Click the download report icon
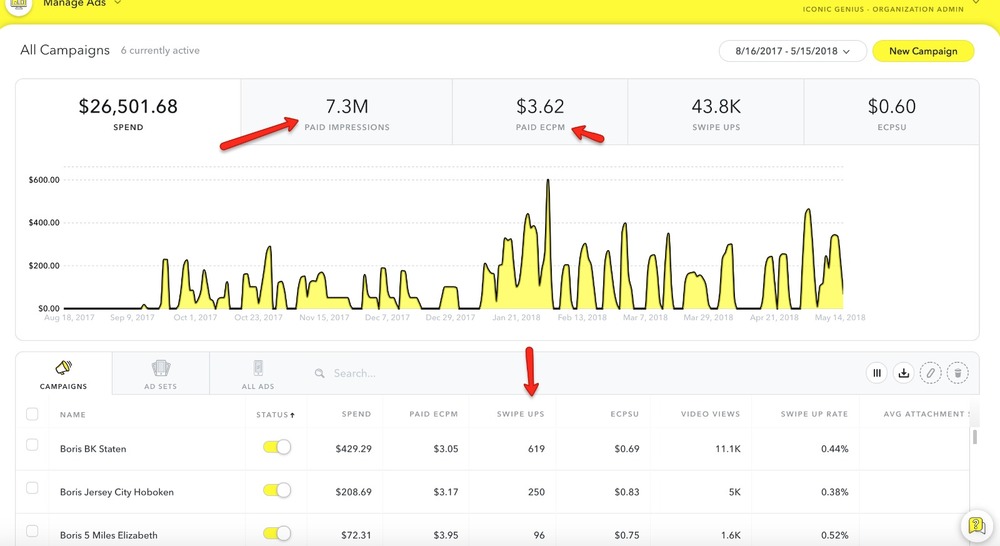 (903, 373)
